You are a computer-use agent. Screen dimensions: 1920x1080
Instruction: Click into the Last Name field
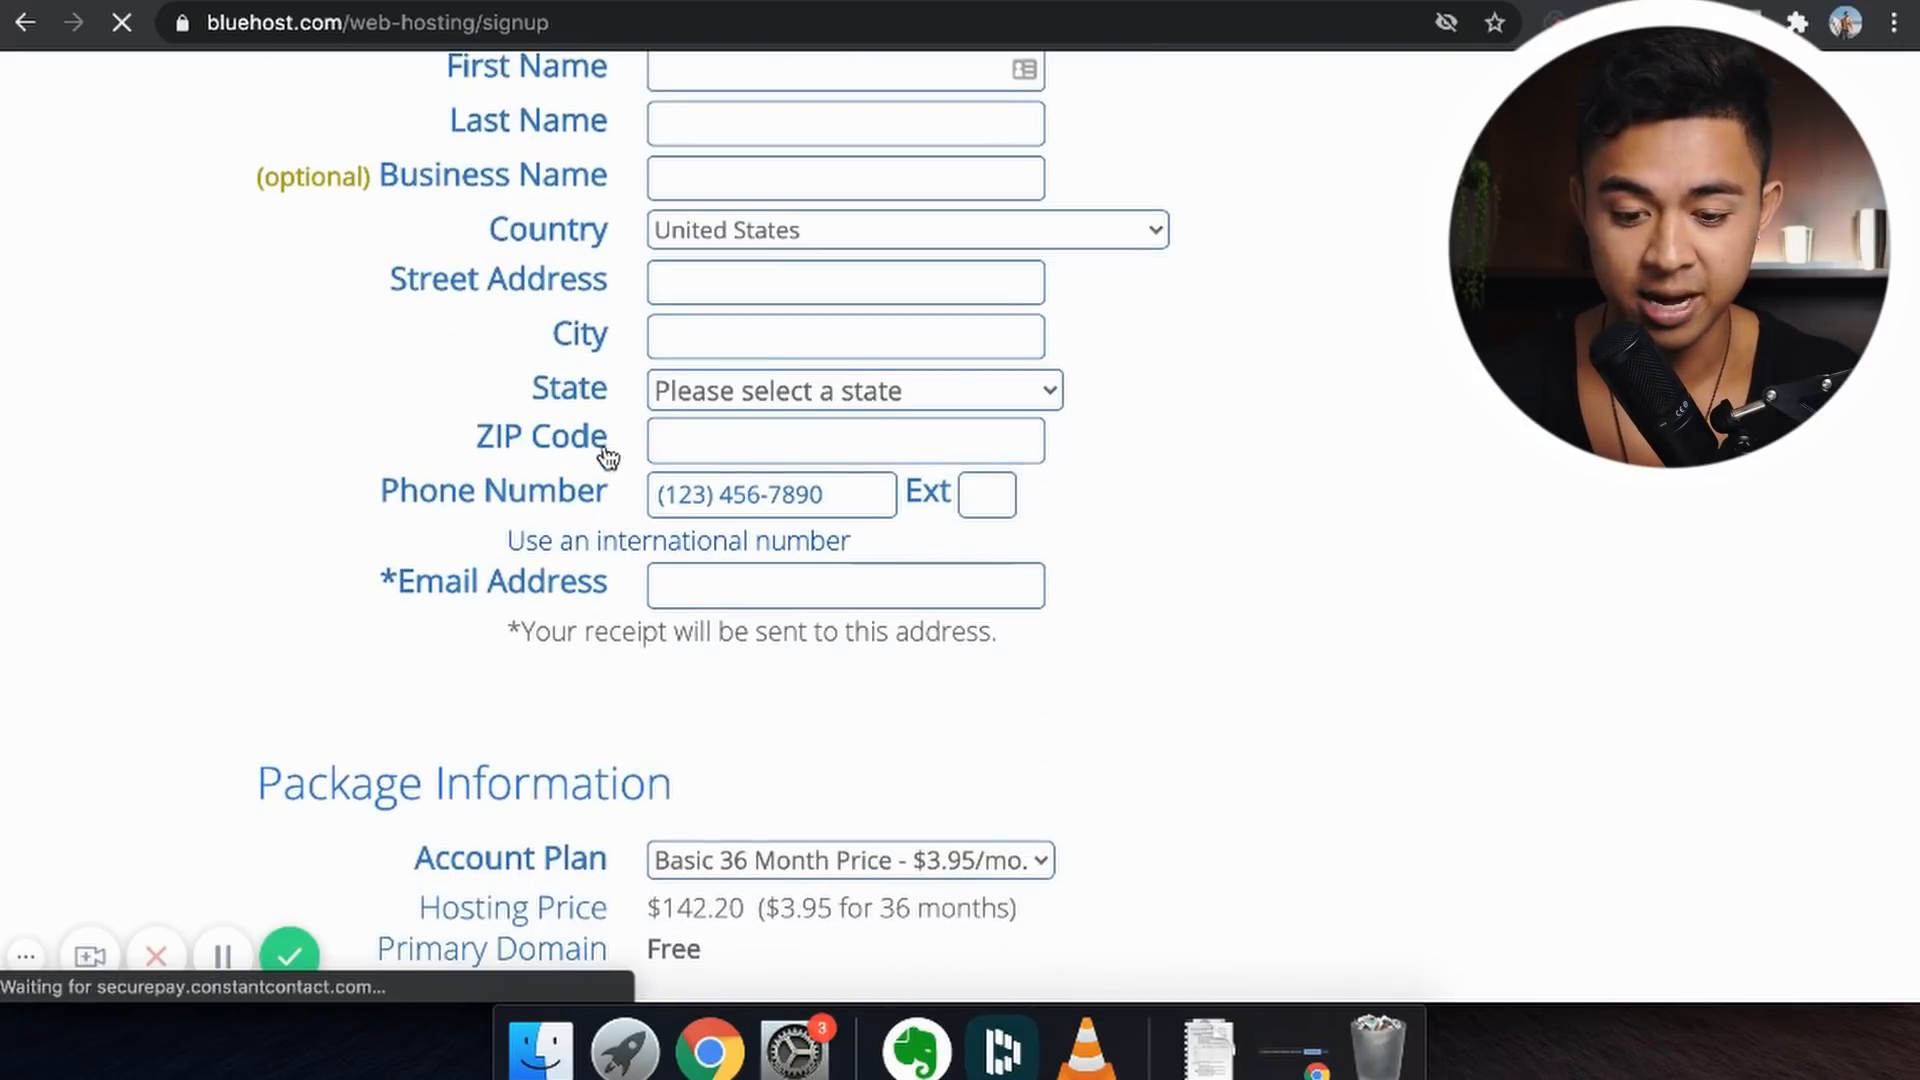pyautogui.click(x=846, y=123)
